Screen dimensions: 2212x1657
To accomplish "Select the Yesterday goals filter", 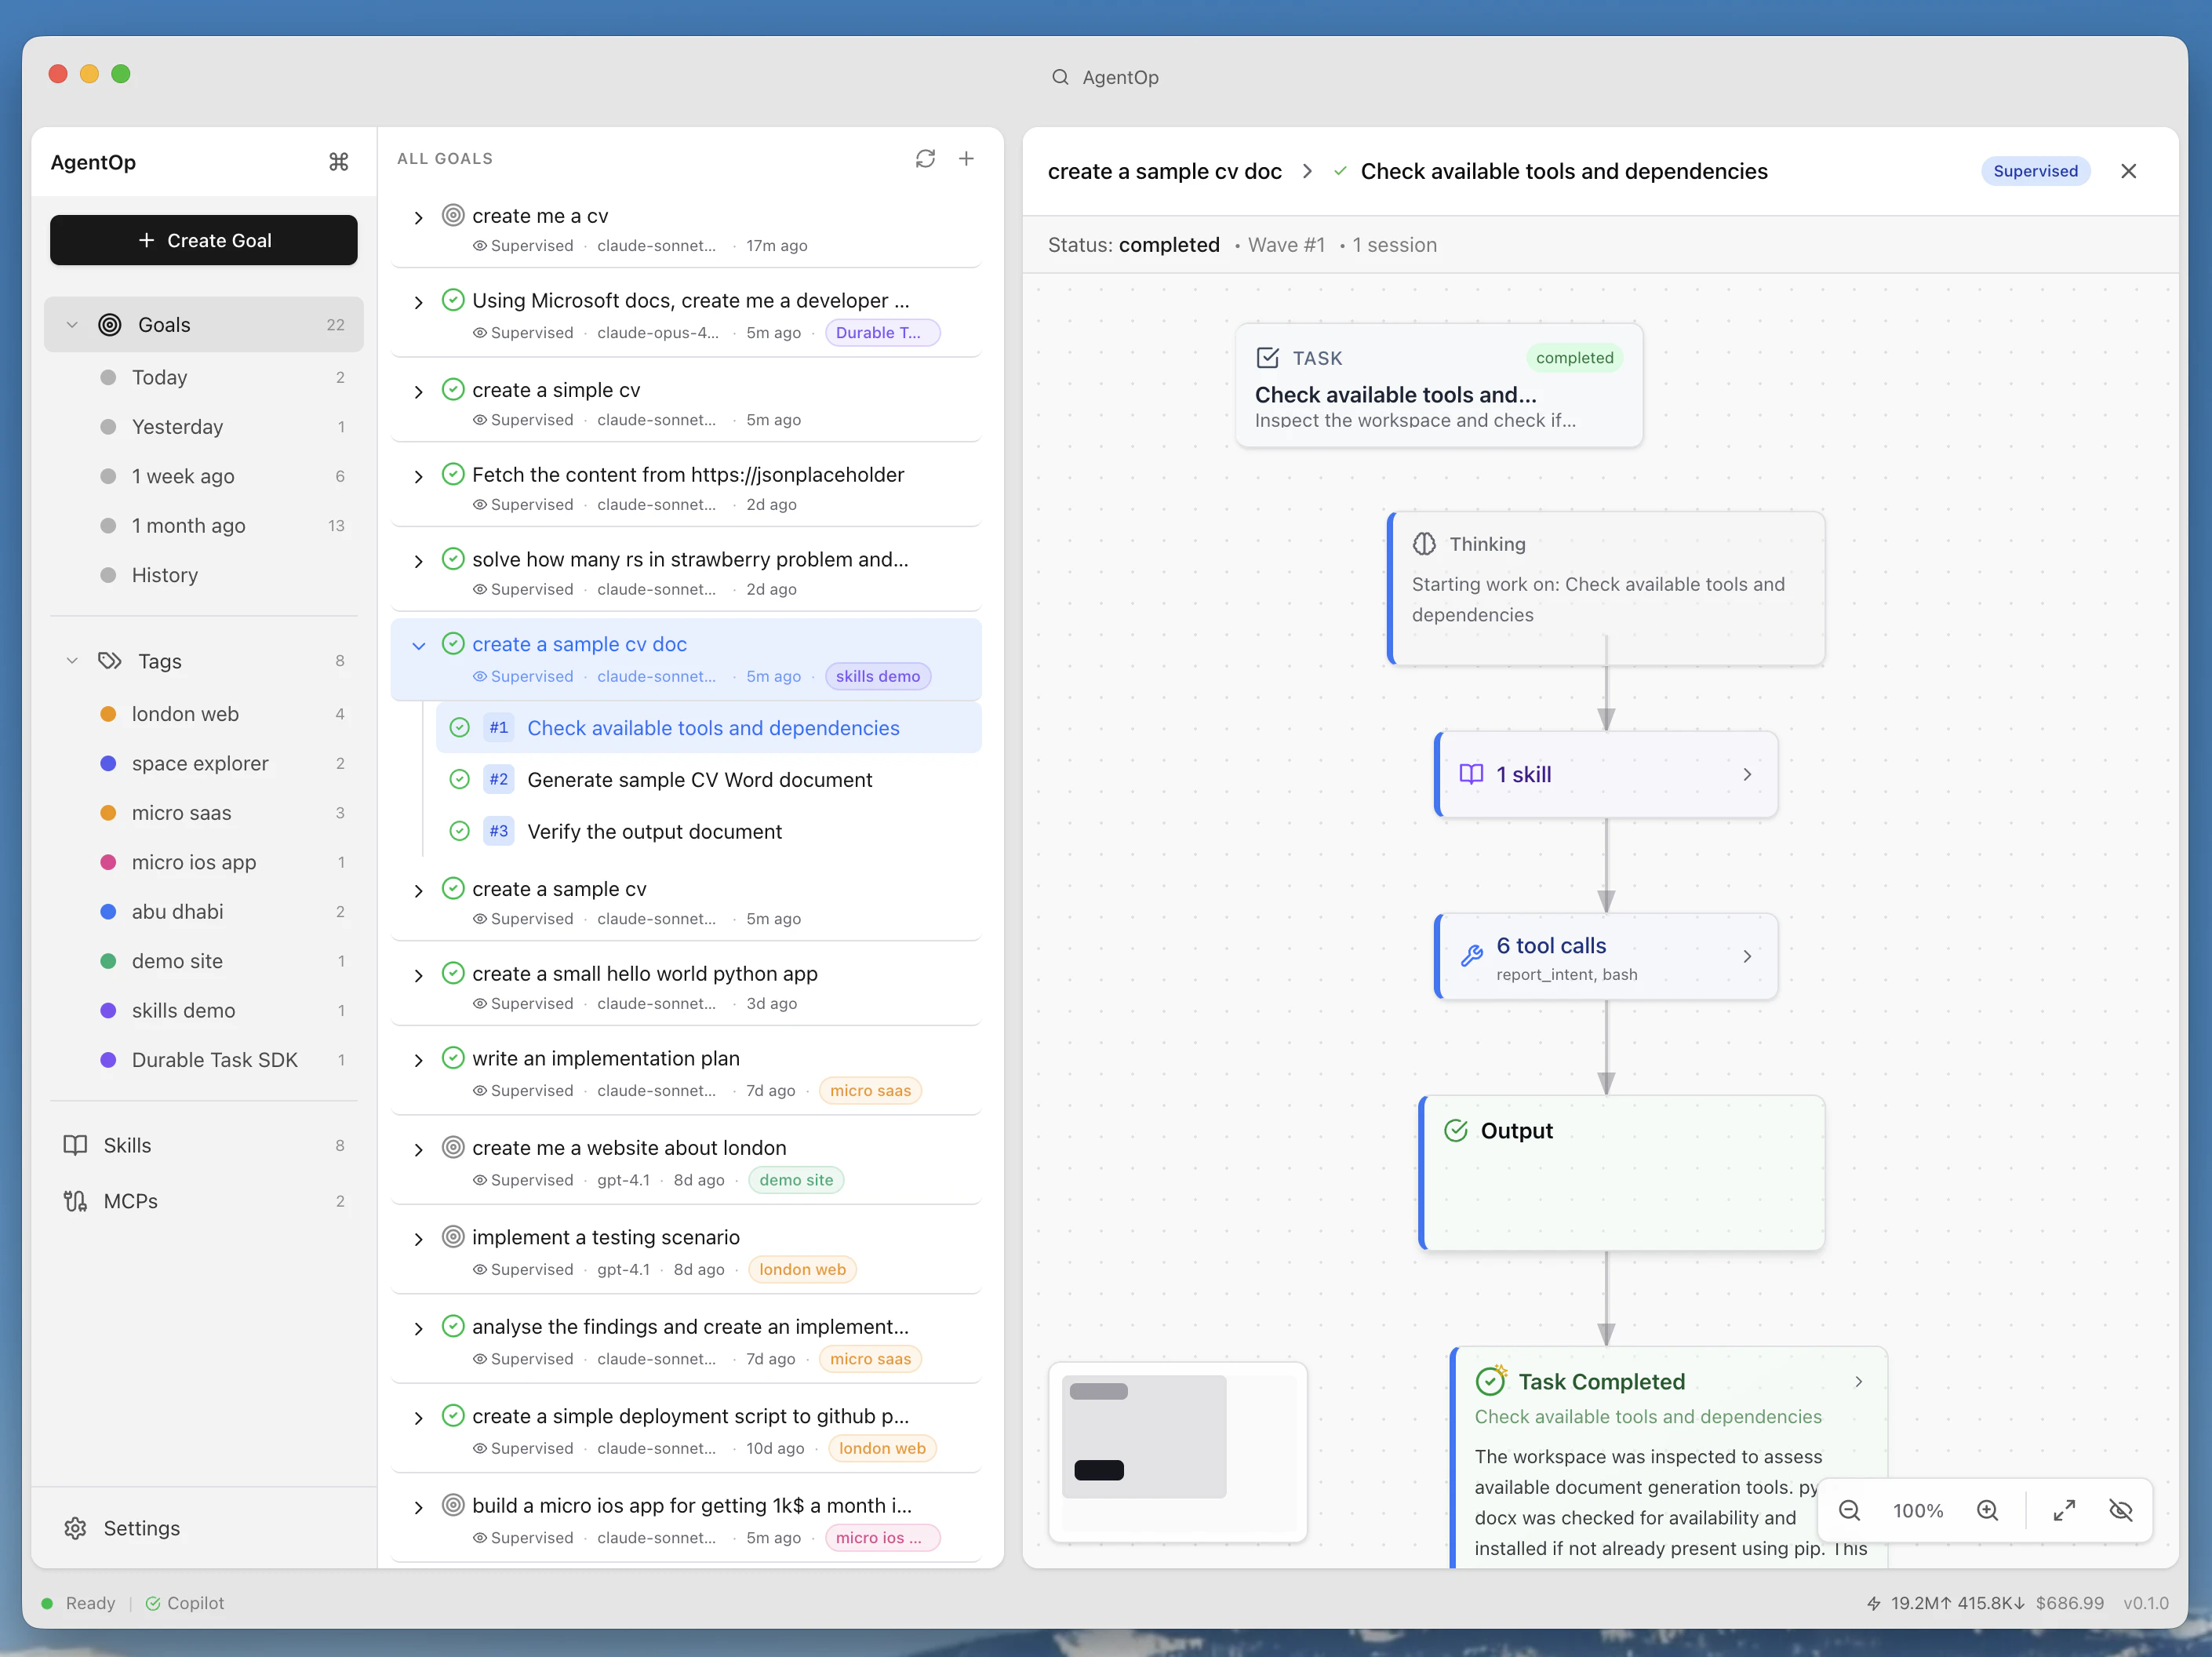I will pos(177,427).
